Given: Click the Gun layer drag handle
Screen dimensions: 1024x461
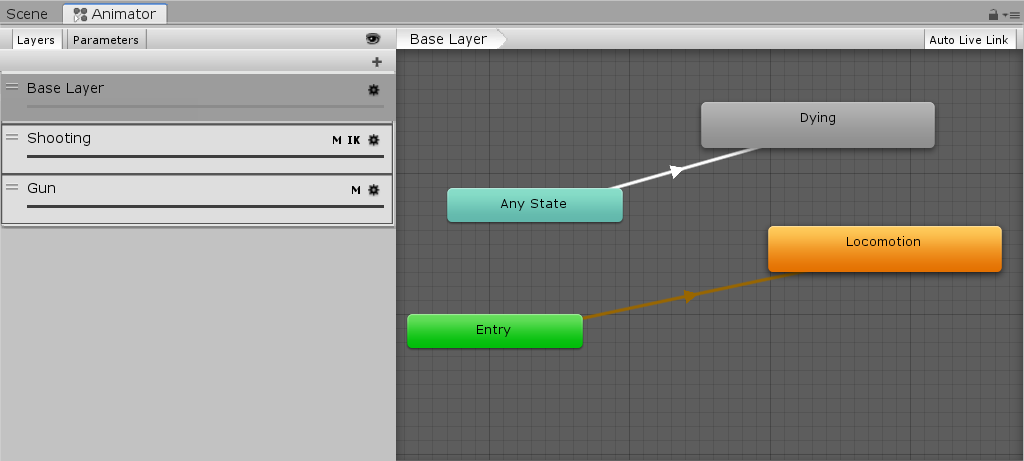Looking at the screenshot, I should (x=12, y=187).
